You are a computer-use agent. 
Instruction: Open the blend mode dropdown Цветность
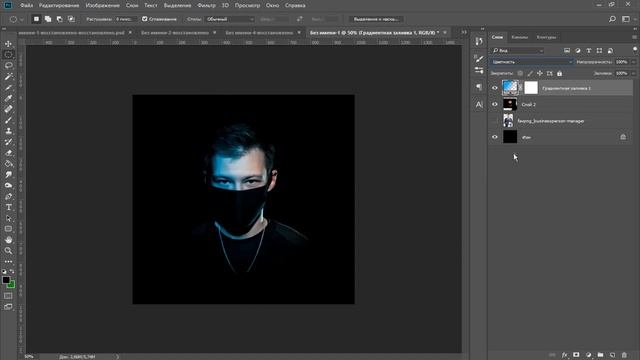[x=532, y=62]
